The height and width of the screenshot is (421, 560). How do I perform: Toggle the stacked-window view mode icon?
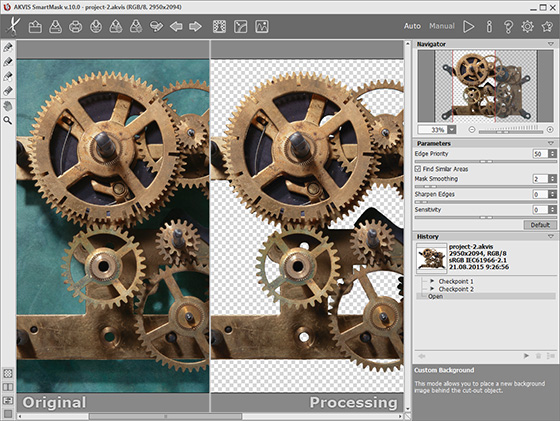[8, 401]
